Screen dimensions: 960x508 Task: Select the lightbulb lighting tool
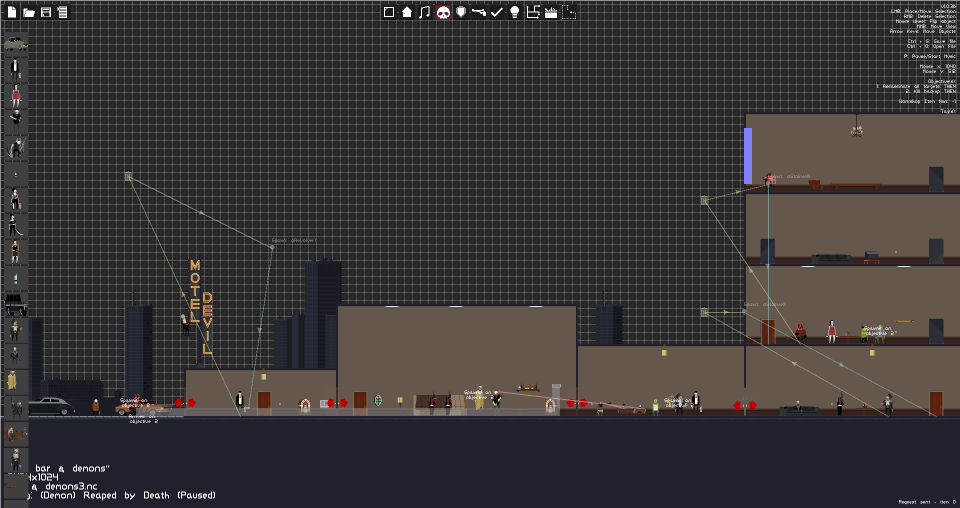click(x=515, y=12)
